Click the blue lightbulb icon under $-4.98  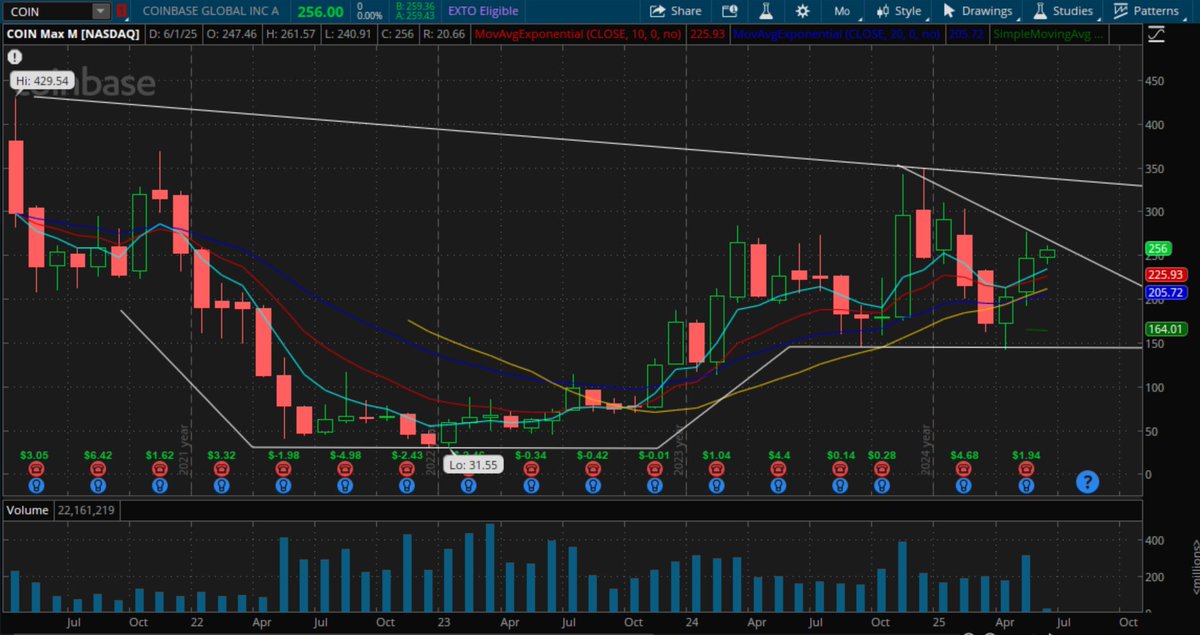click(x=344, y=485)
